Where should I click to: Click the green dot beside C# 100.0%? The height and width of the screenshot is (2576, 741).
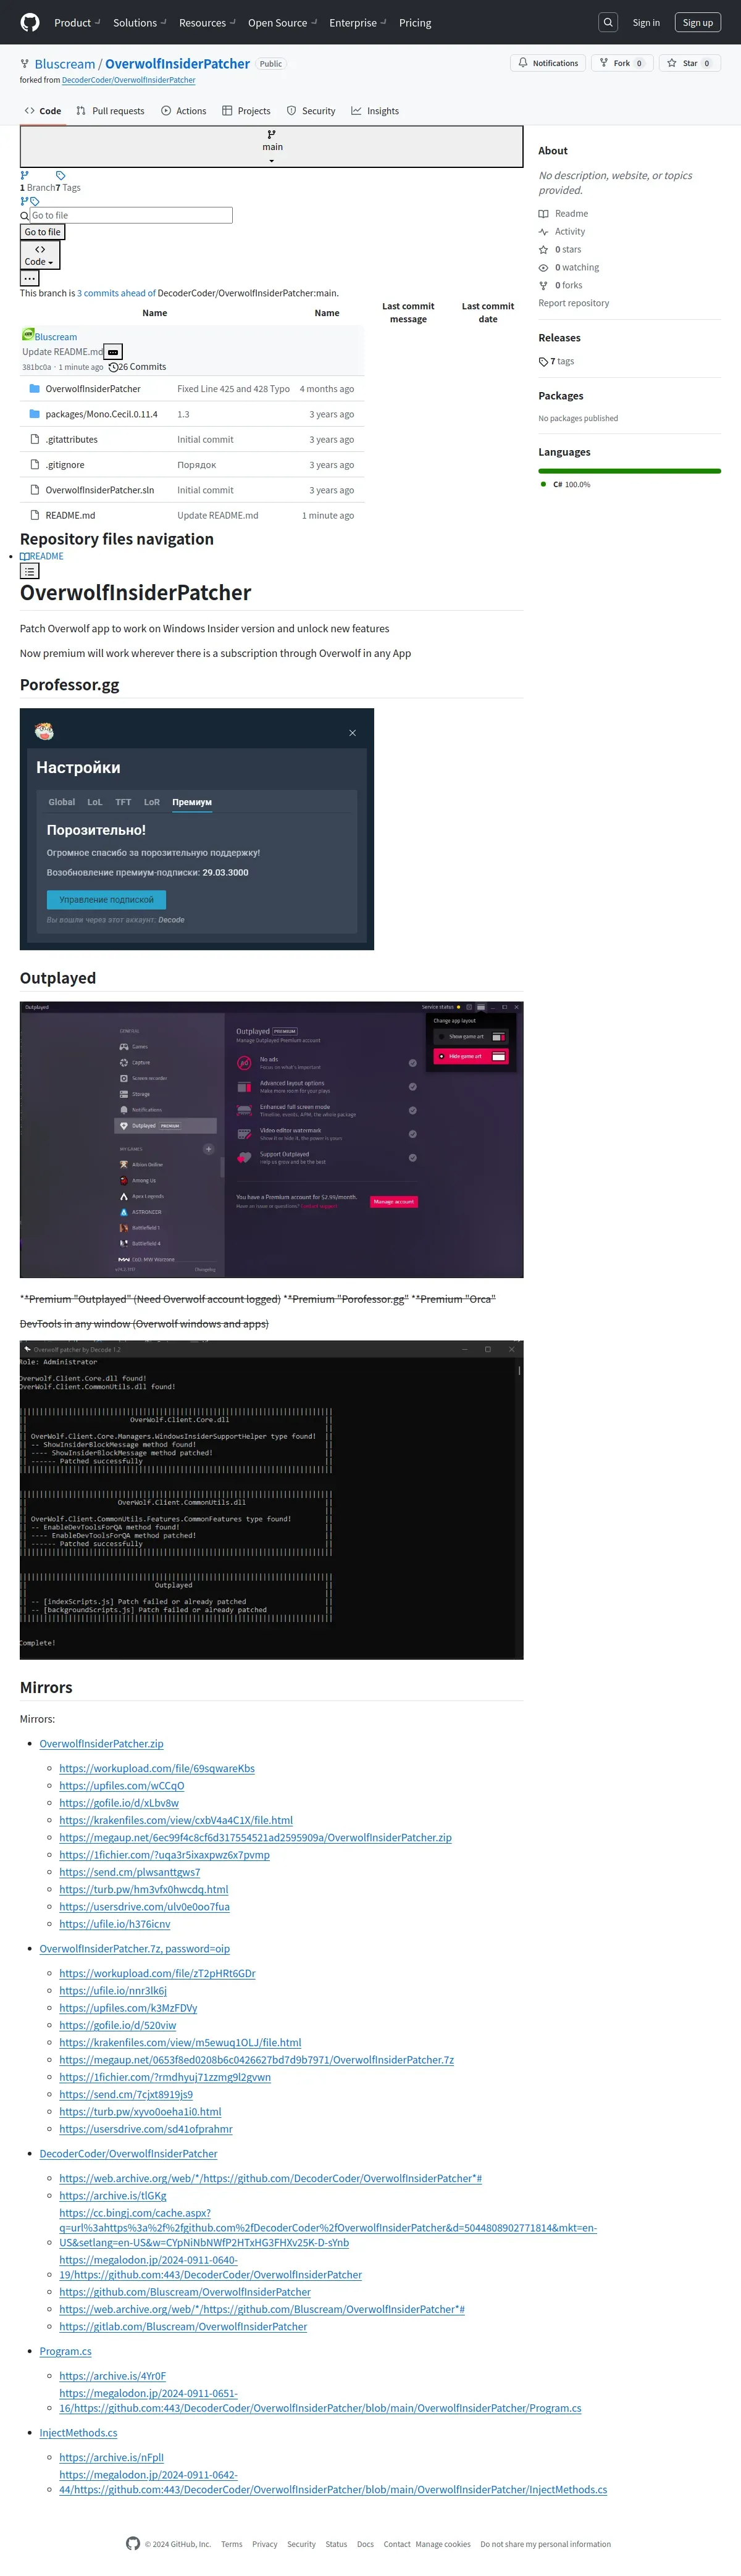click(x=544, y=484)
